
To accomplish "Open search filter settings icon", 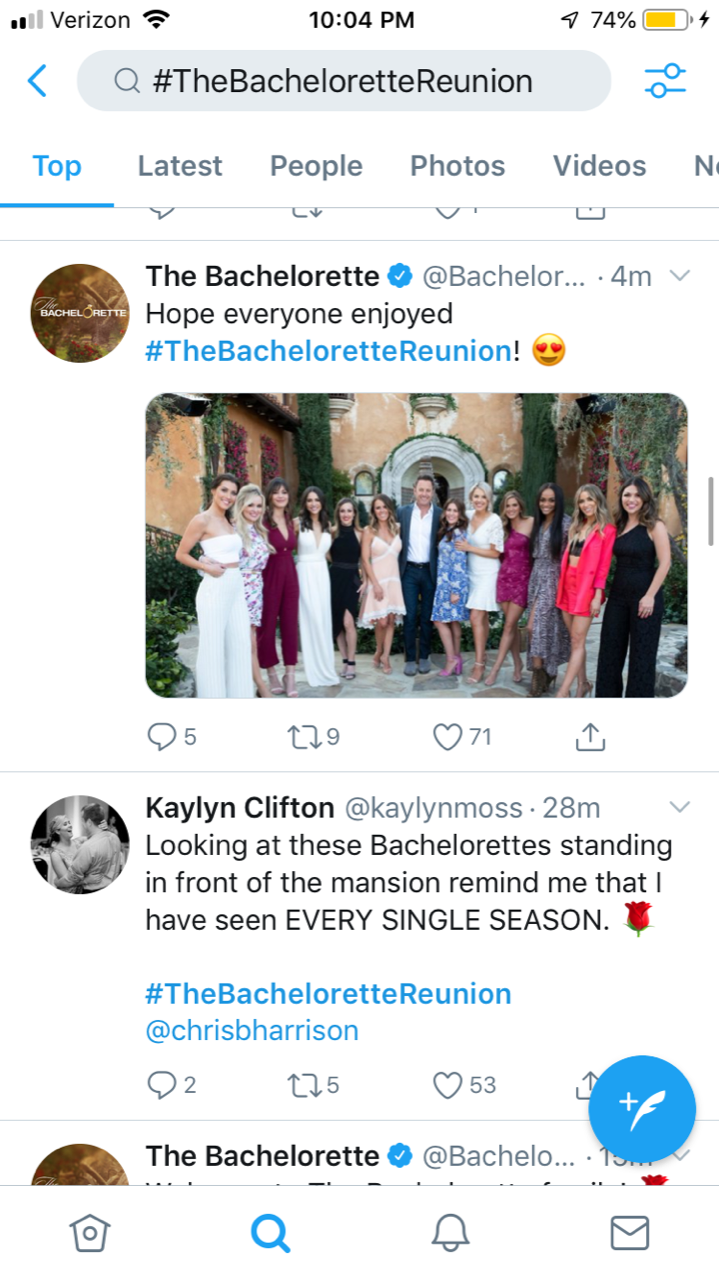I will pyautogui.click(x=665, y=81).
